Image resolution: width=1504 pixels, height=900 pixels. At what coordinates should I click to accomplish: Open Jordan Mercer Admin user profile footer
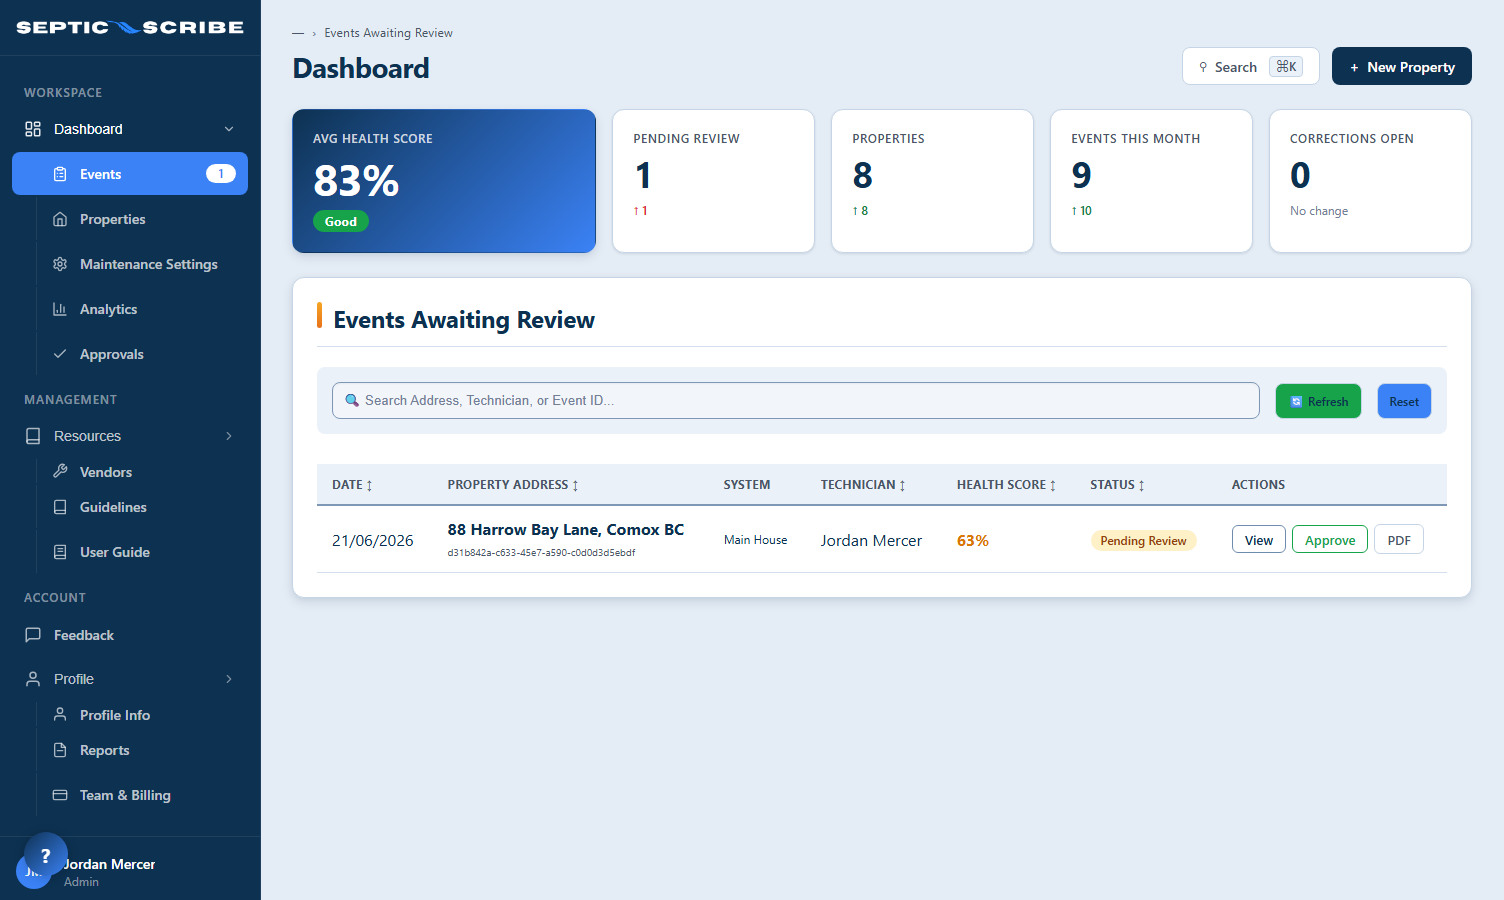pos(130,871)
